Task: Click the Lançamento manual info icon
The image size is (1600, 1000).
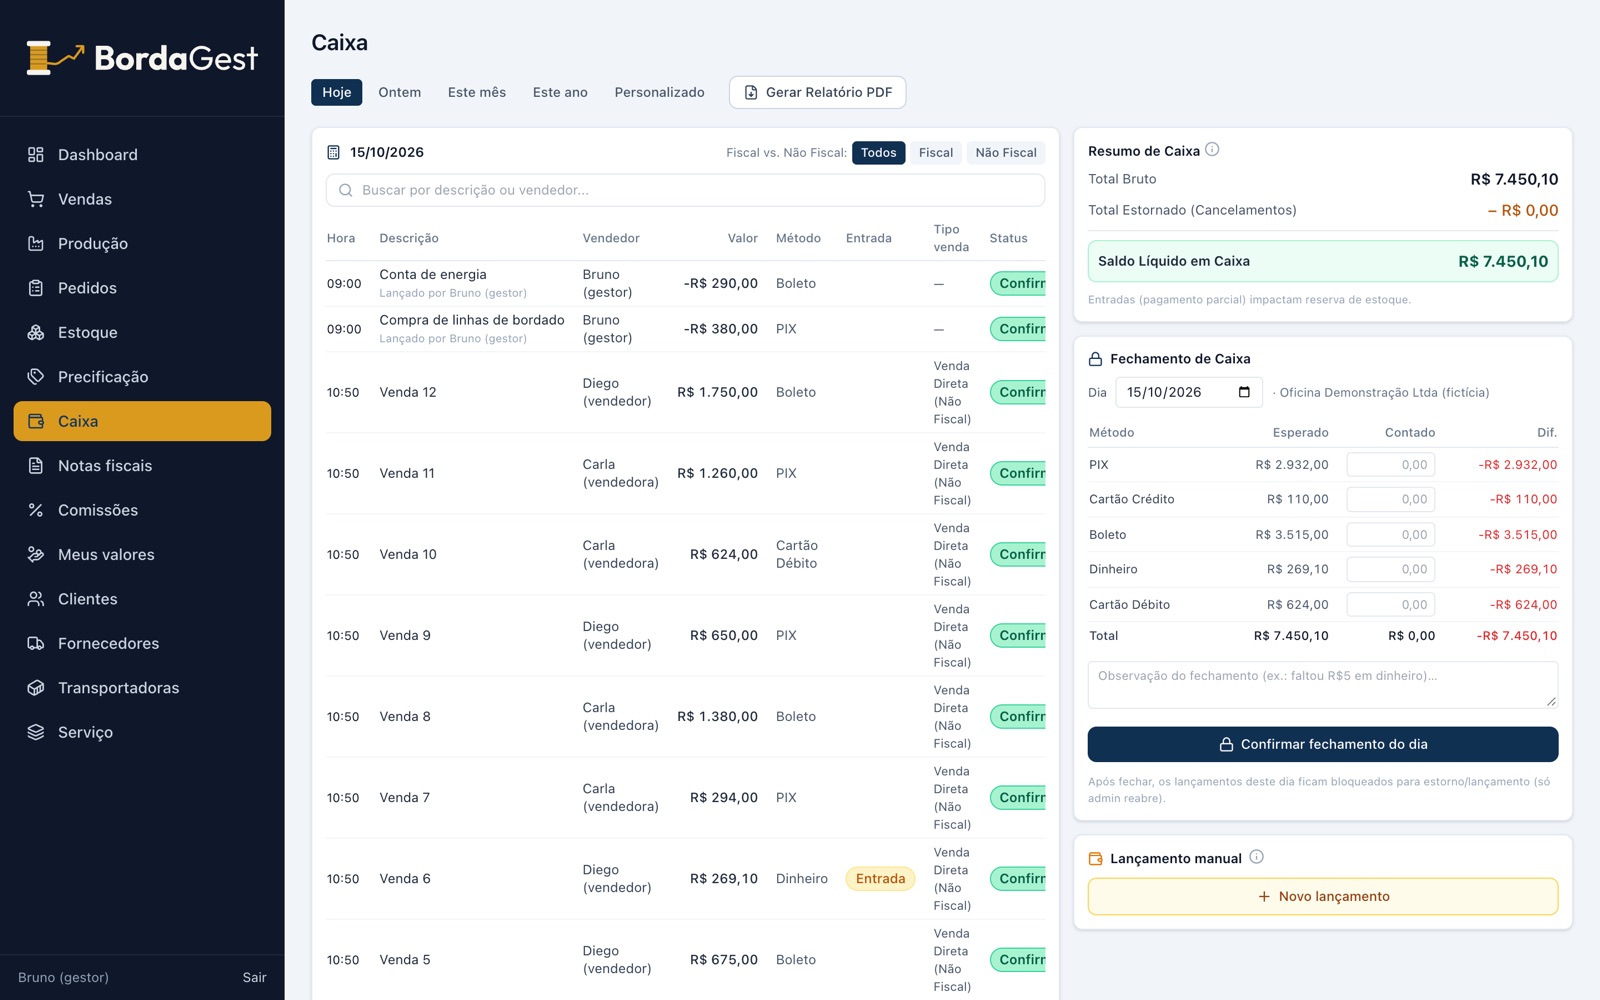Action: tap(1257, 857)
